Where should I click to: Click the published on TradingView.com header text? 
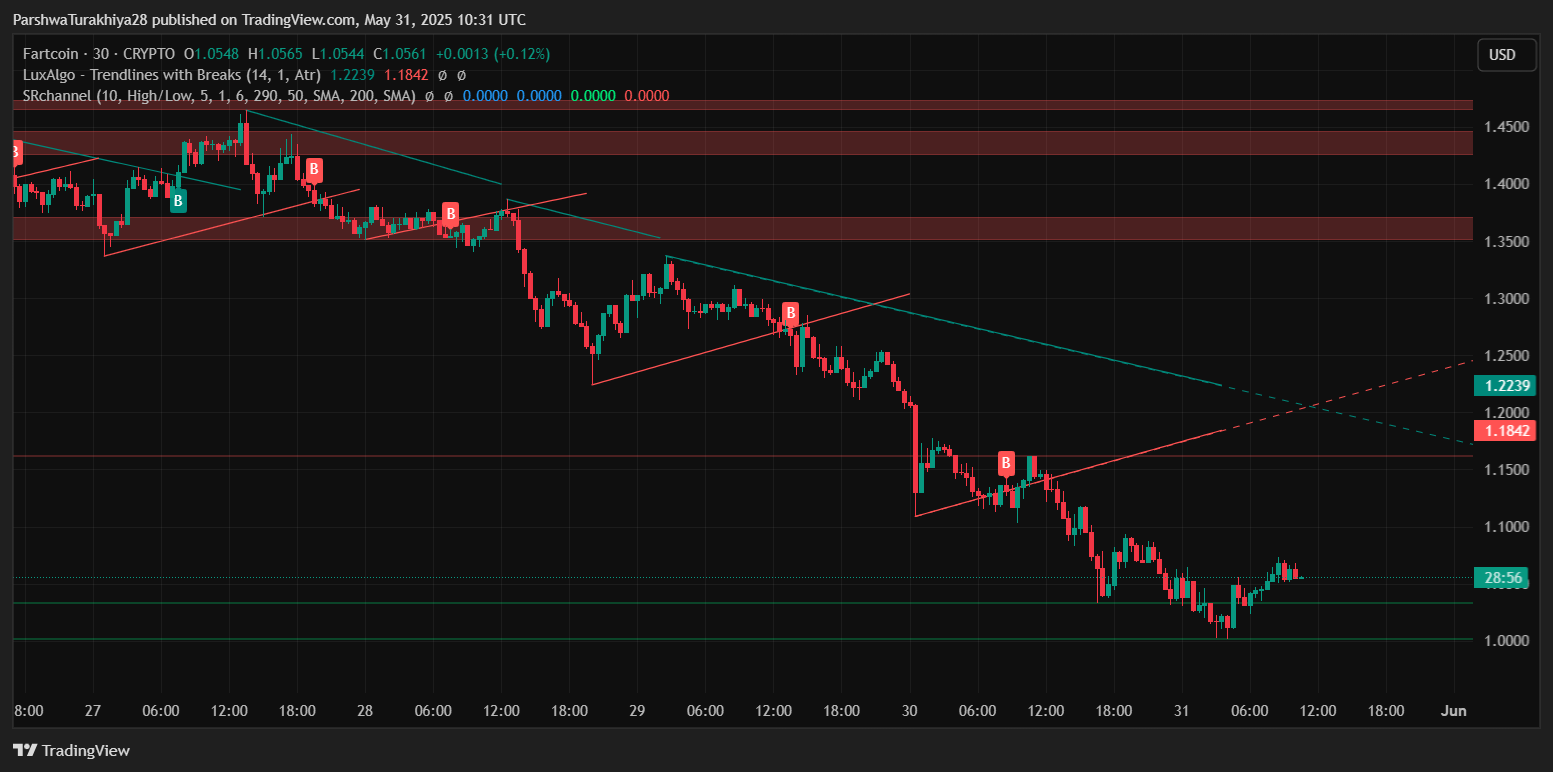click(x=268, y=20)
